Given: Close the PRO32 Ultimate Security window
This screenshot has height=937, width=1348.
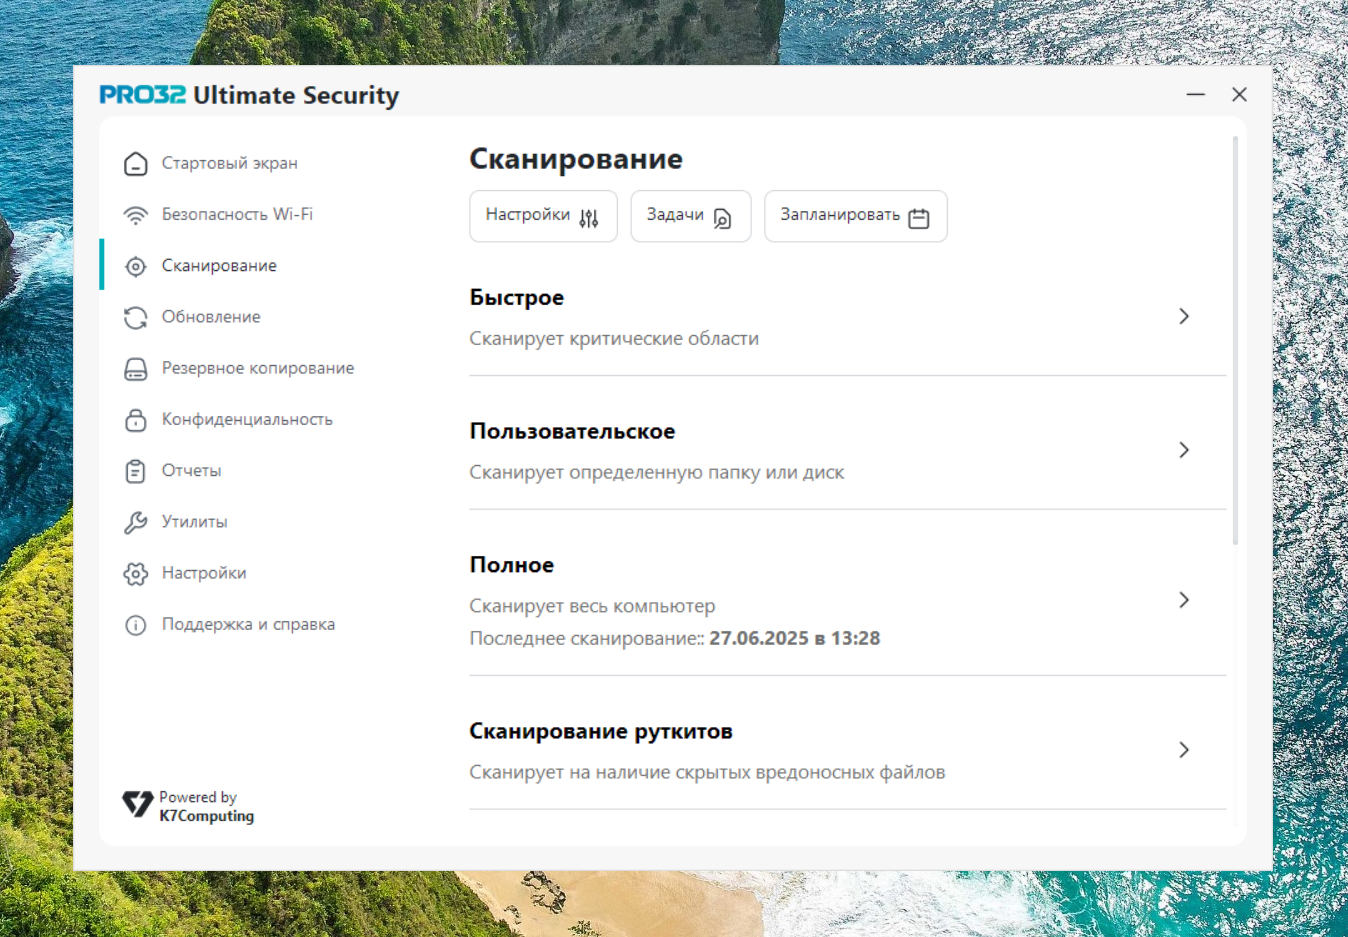Looking at the screenshot, I should click(1240, 94).
